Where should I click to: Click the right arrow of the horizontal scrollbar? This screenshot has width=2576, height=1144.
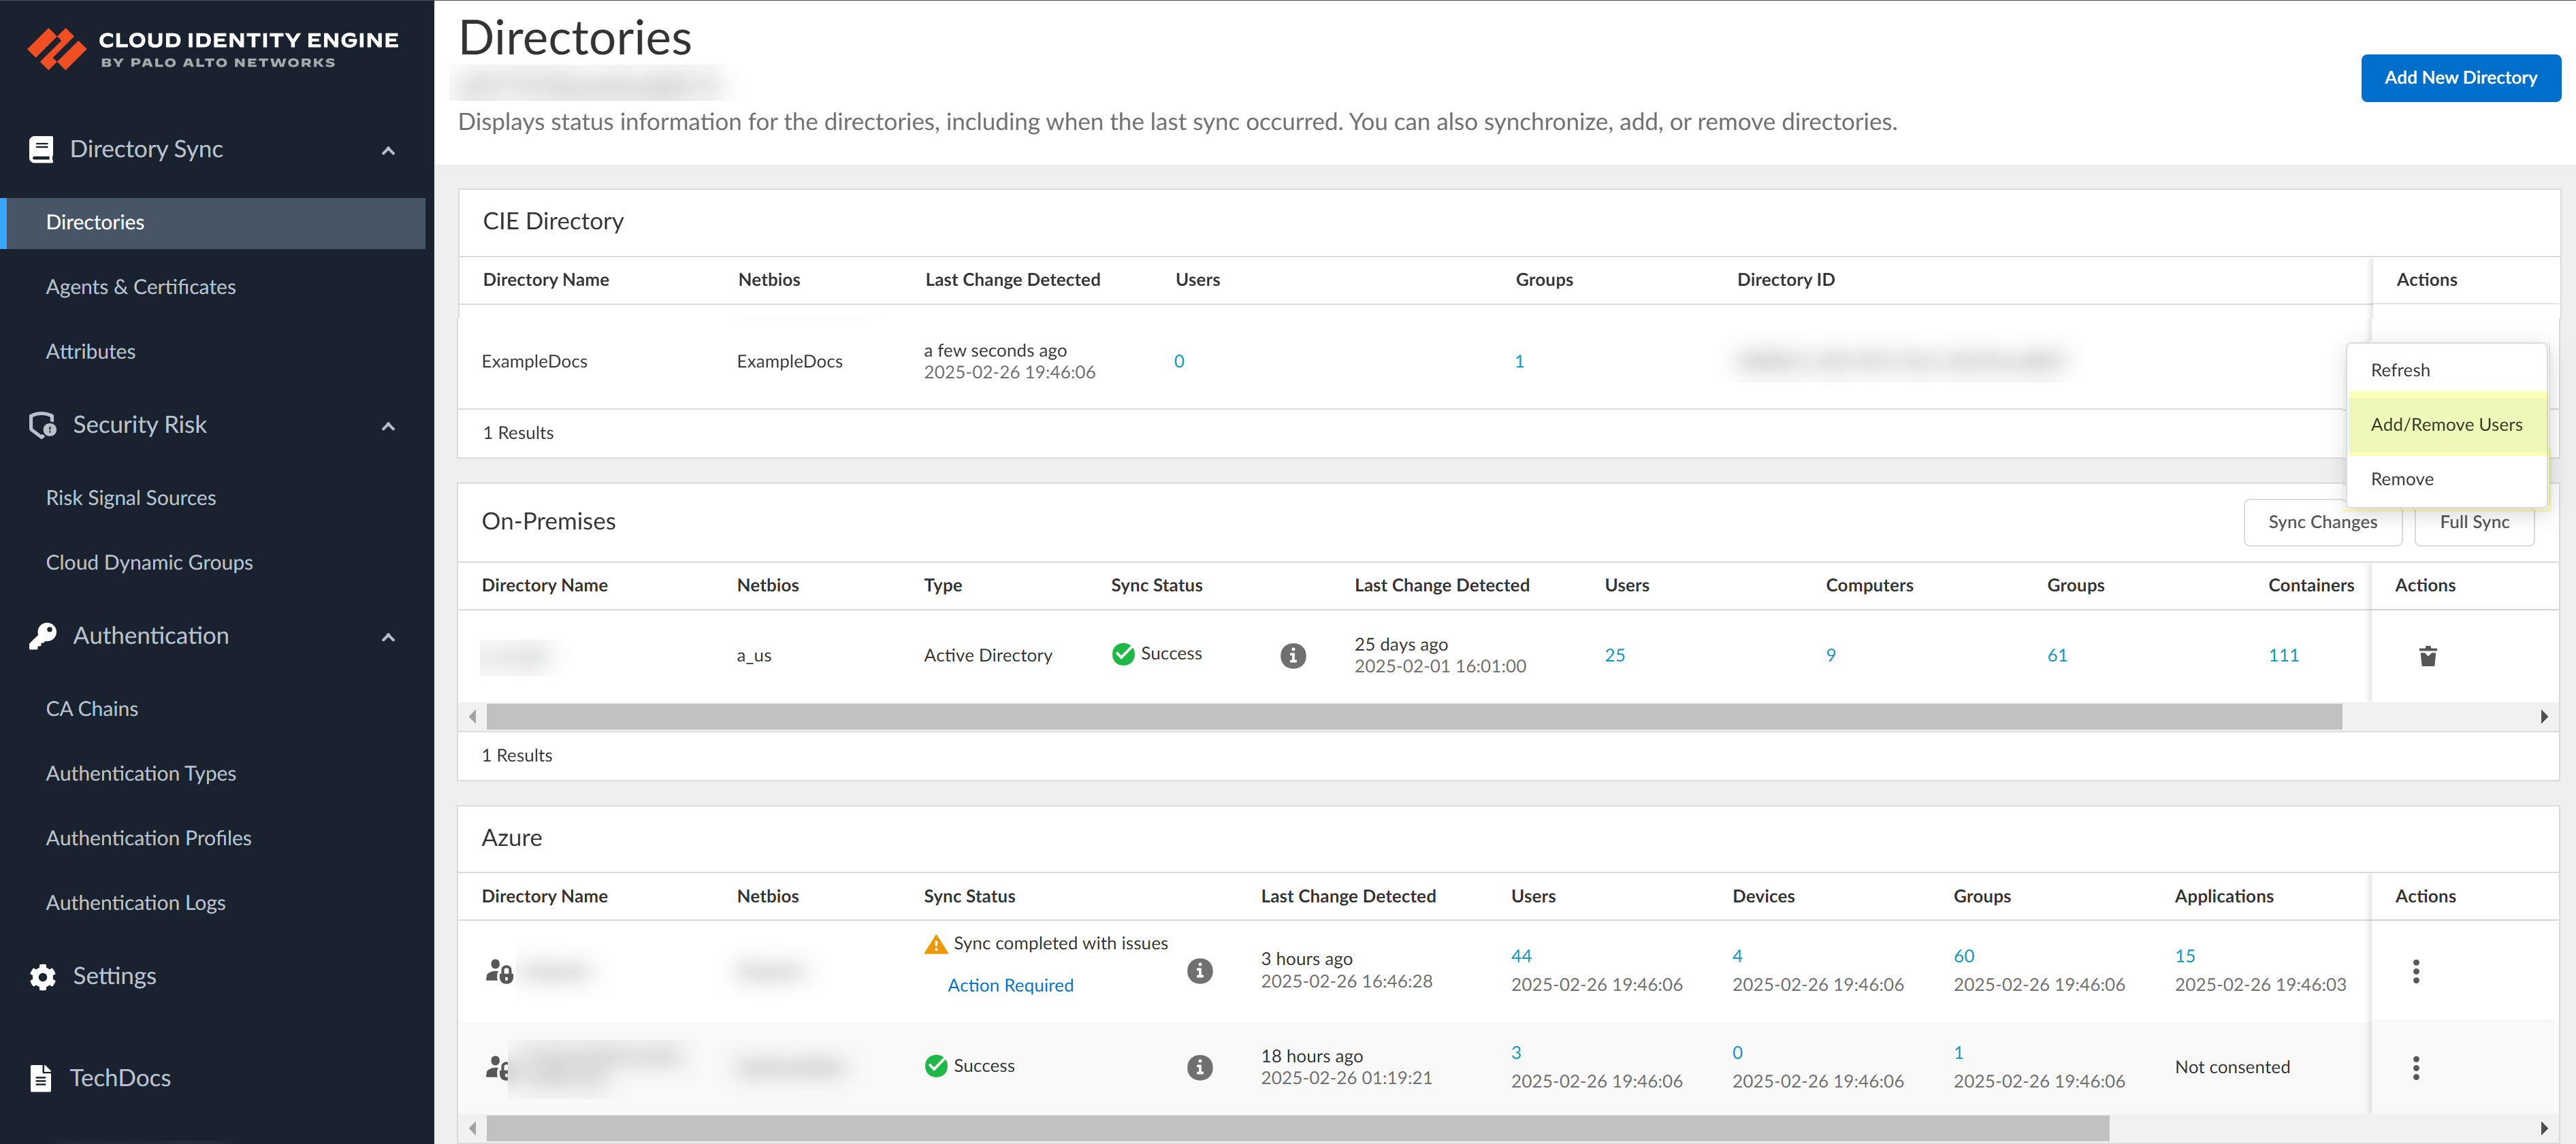pos(2544,716)
